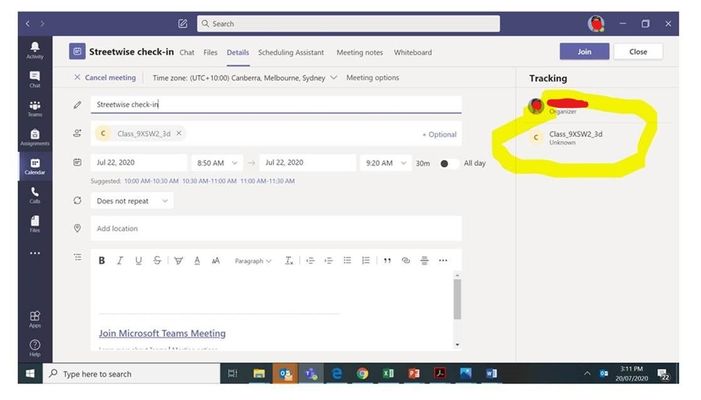Add optional attendees via + Optional
The height and width of the screenshot is (400, 701).
tap(439, 134)
